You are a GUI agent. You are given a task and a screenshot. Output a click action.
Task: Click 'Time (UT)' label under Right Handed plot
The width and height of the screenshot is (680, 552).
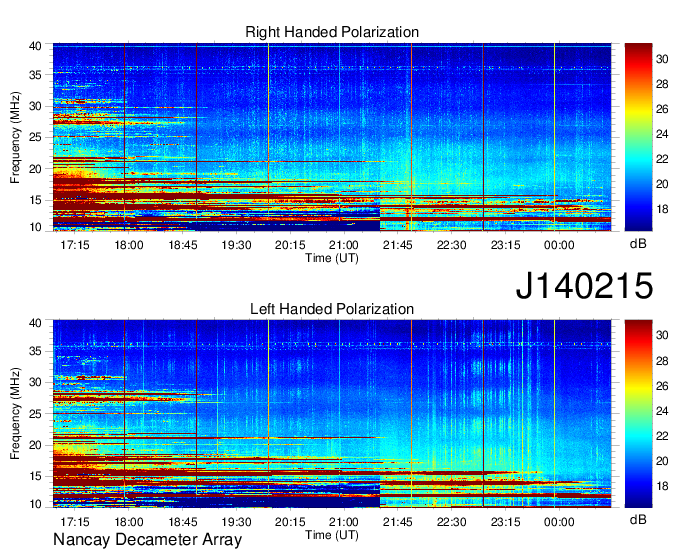tap(332, 258)
